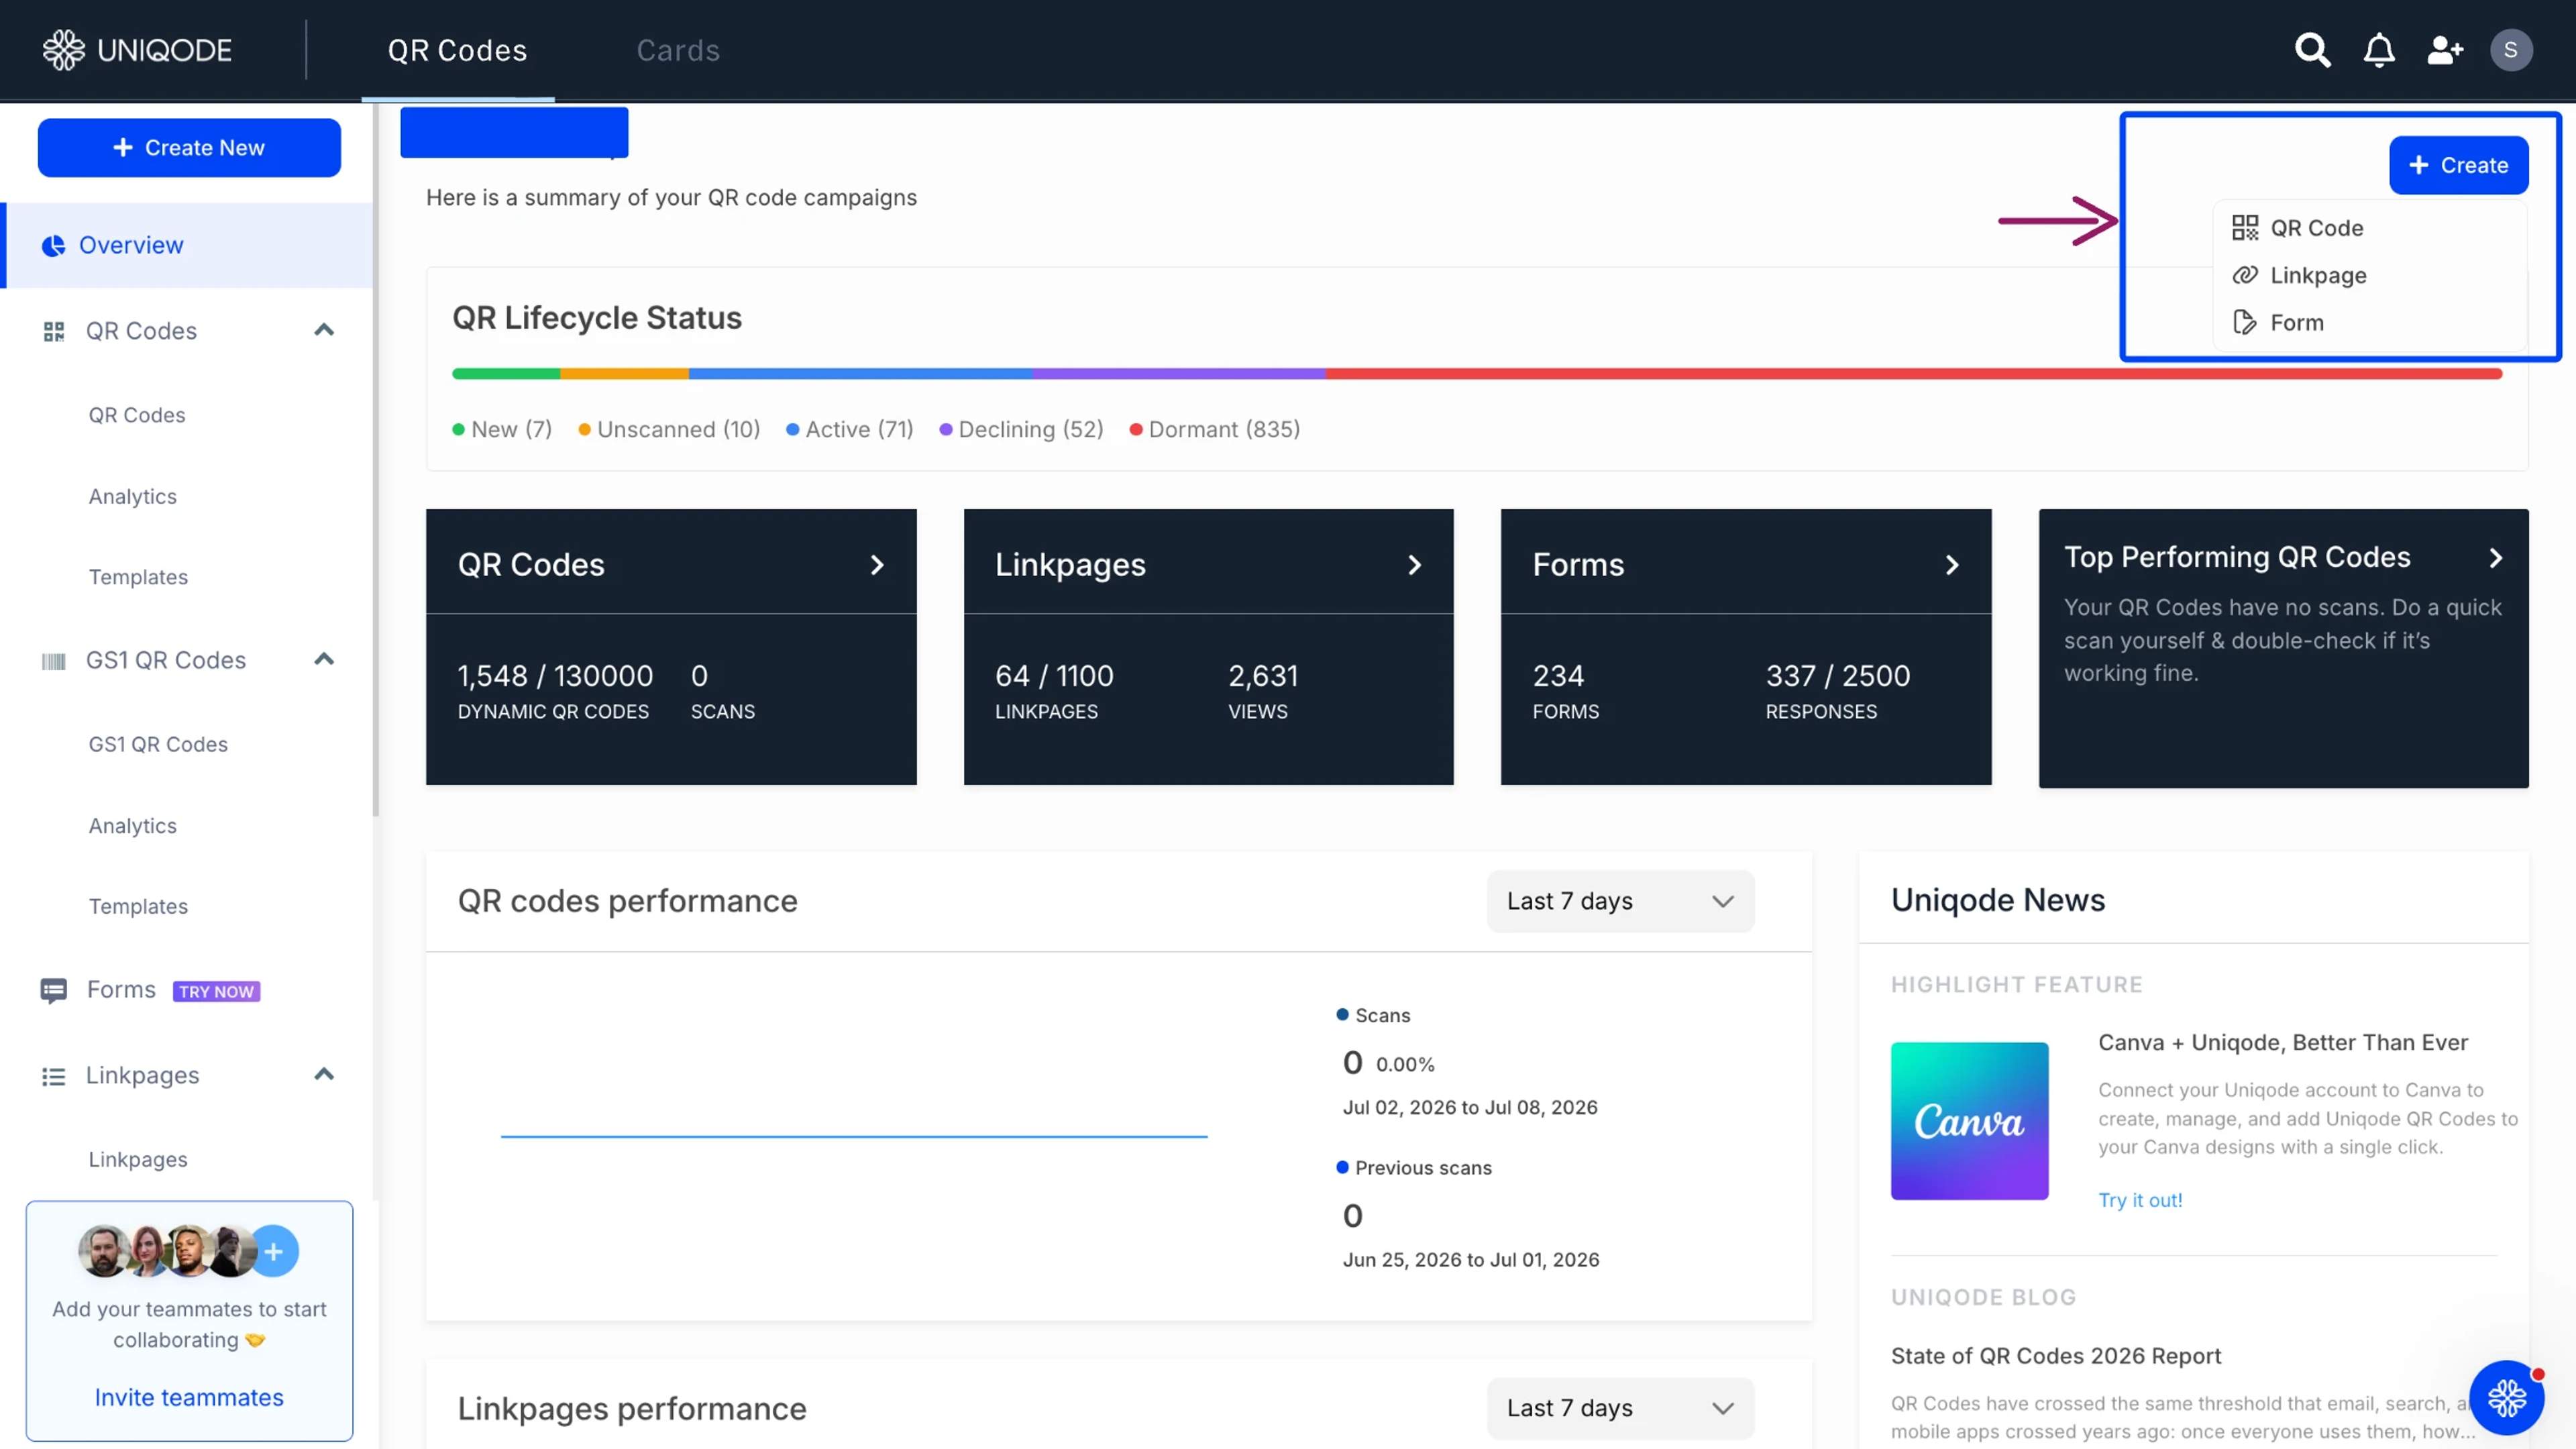Open Templates under GS1 QR Codes

pos(138,907)
